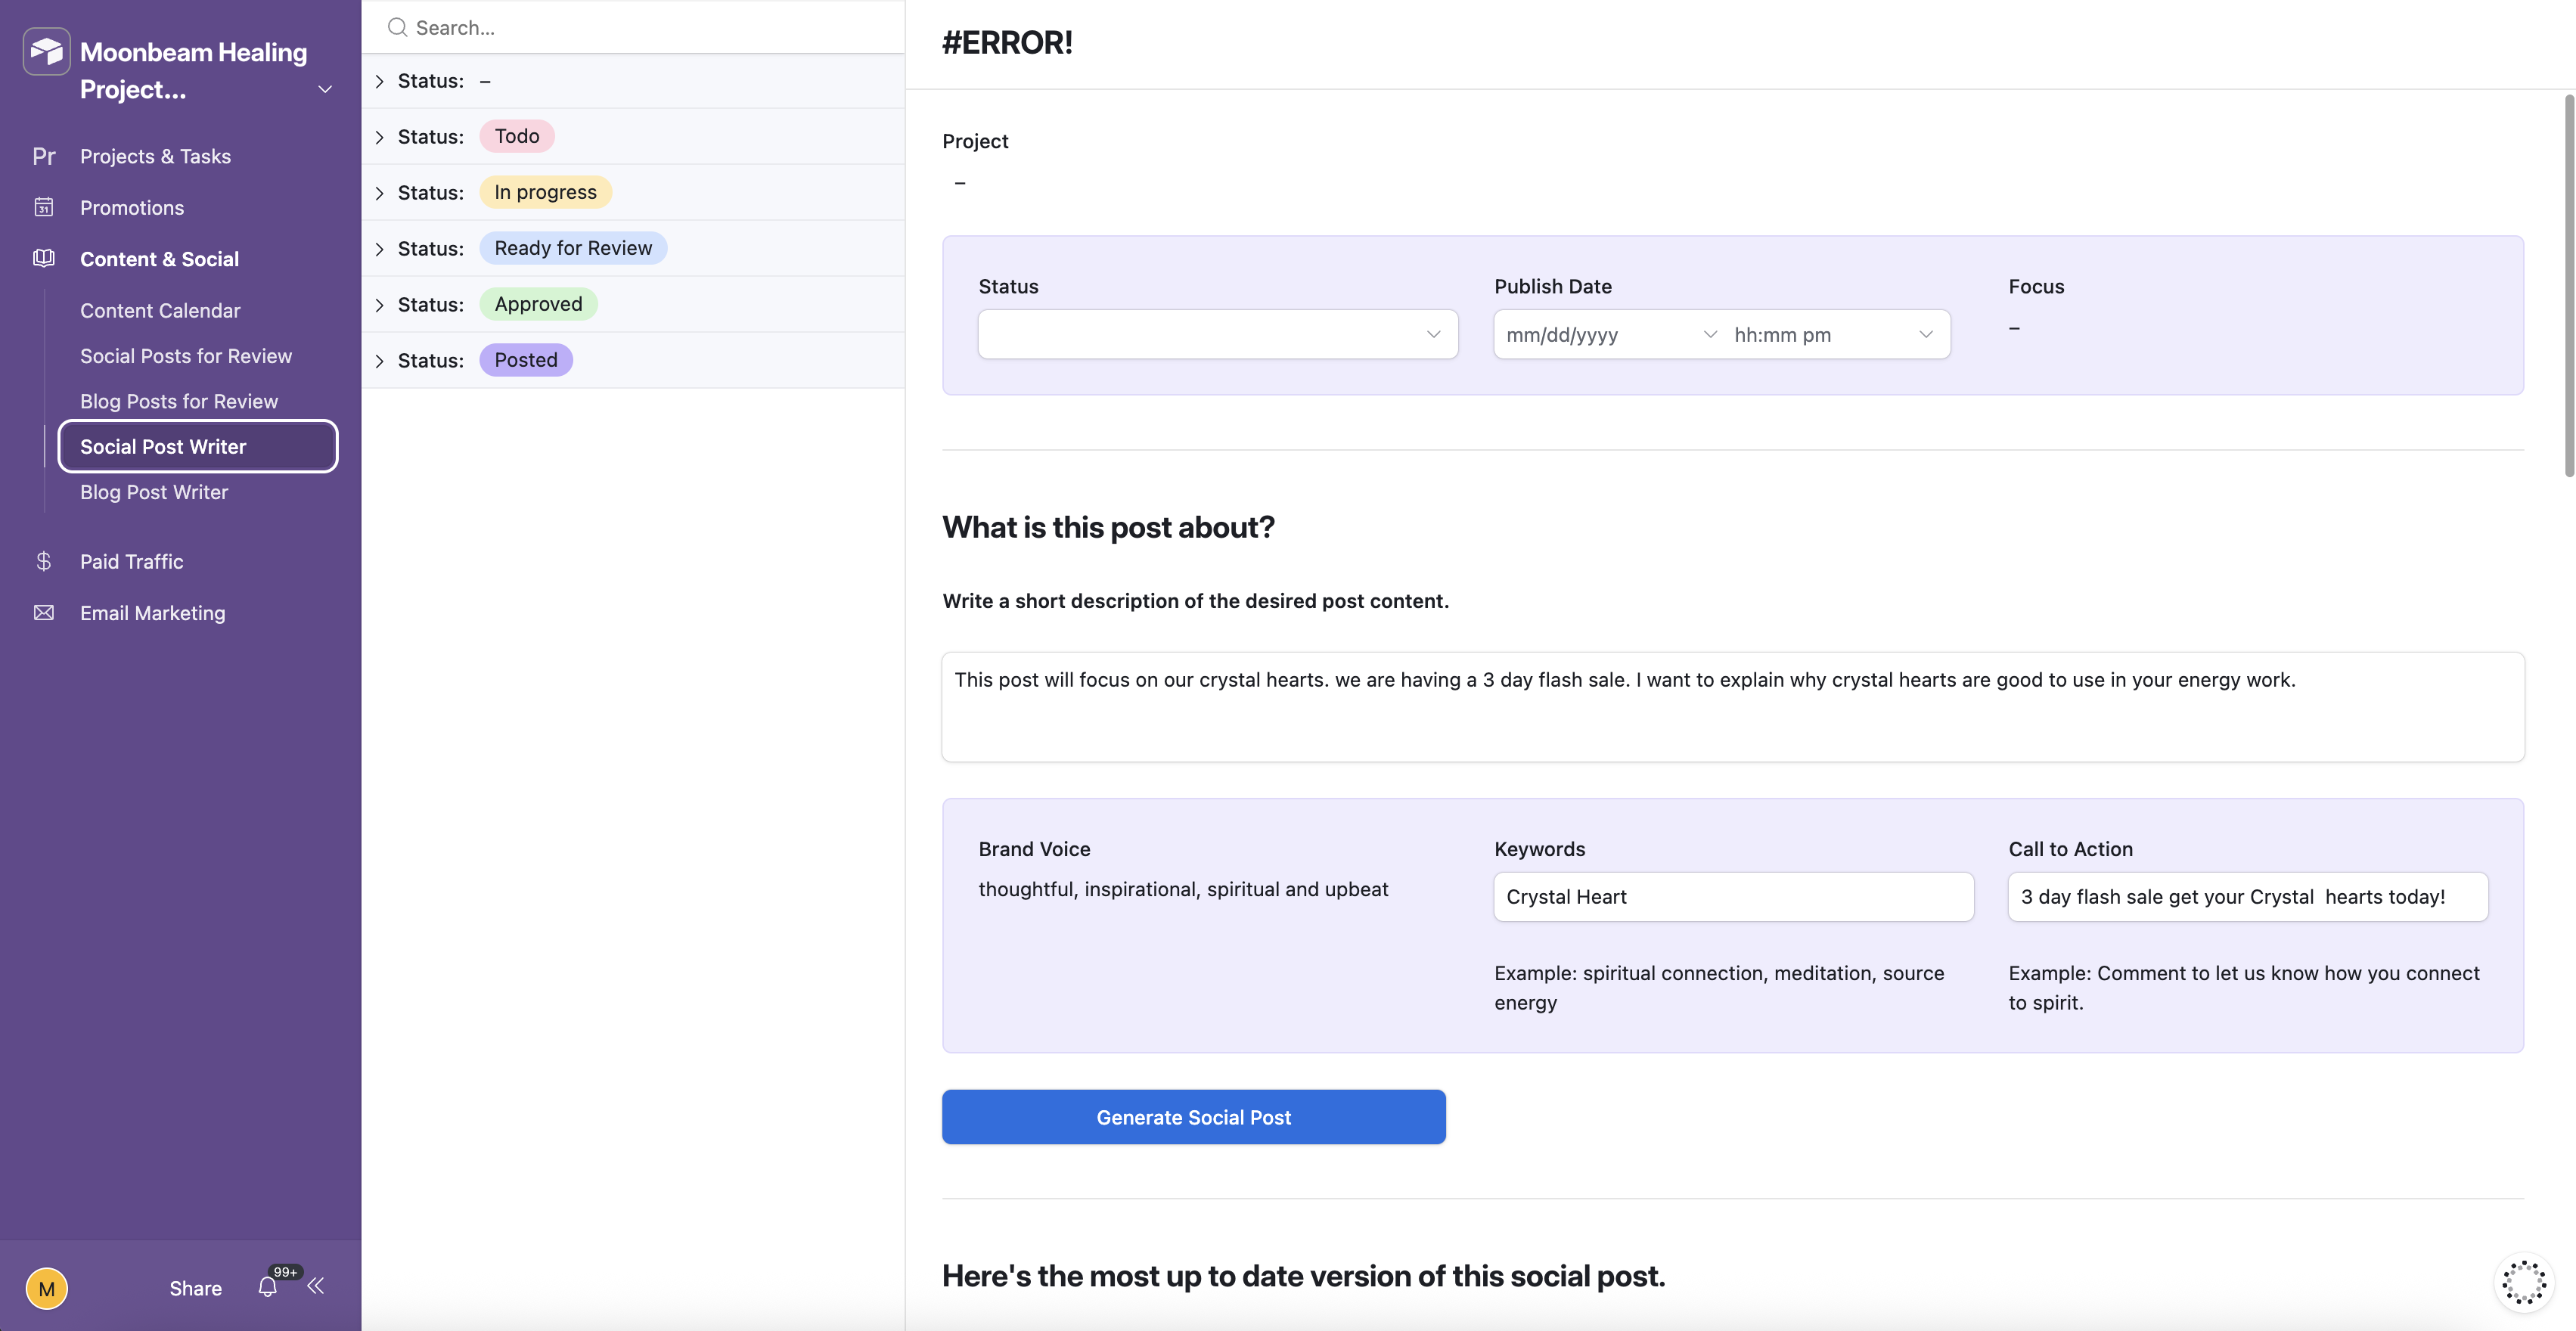
Task: Expand the Posted status group
Action: tap(380, 361)
